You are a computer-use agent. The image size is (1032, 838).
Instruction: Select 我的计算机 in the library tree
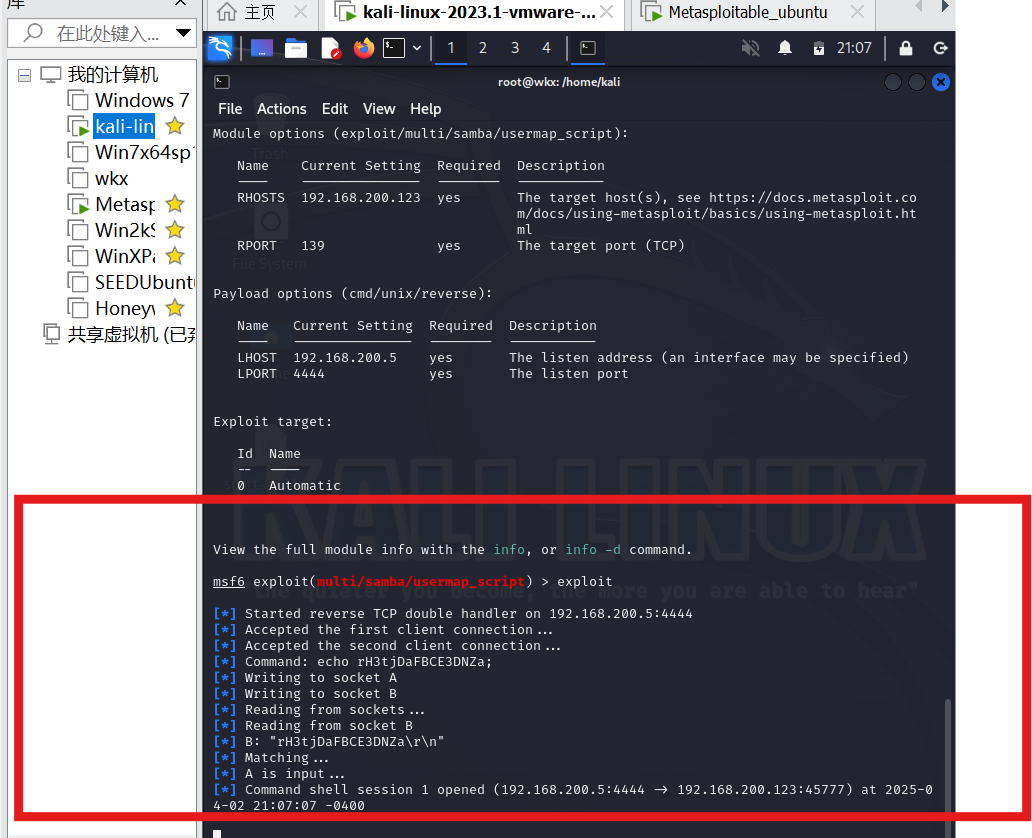pos(113,74)
